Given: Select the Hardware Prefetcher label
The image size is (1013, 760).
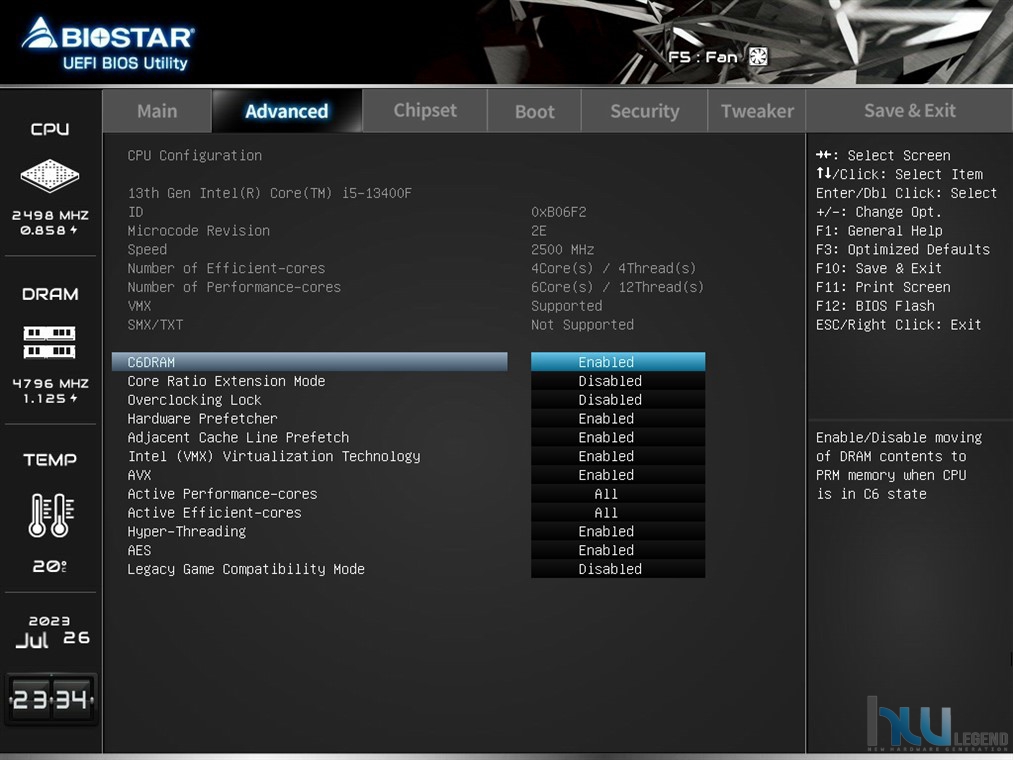Looking at the screenshot, I should pyautogui.click(x=202, y=418).
